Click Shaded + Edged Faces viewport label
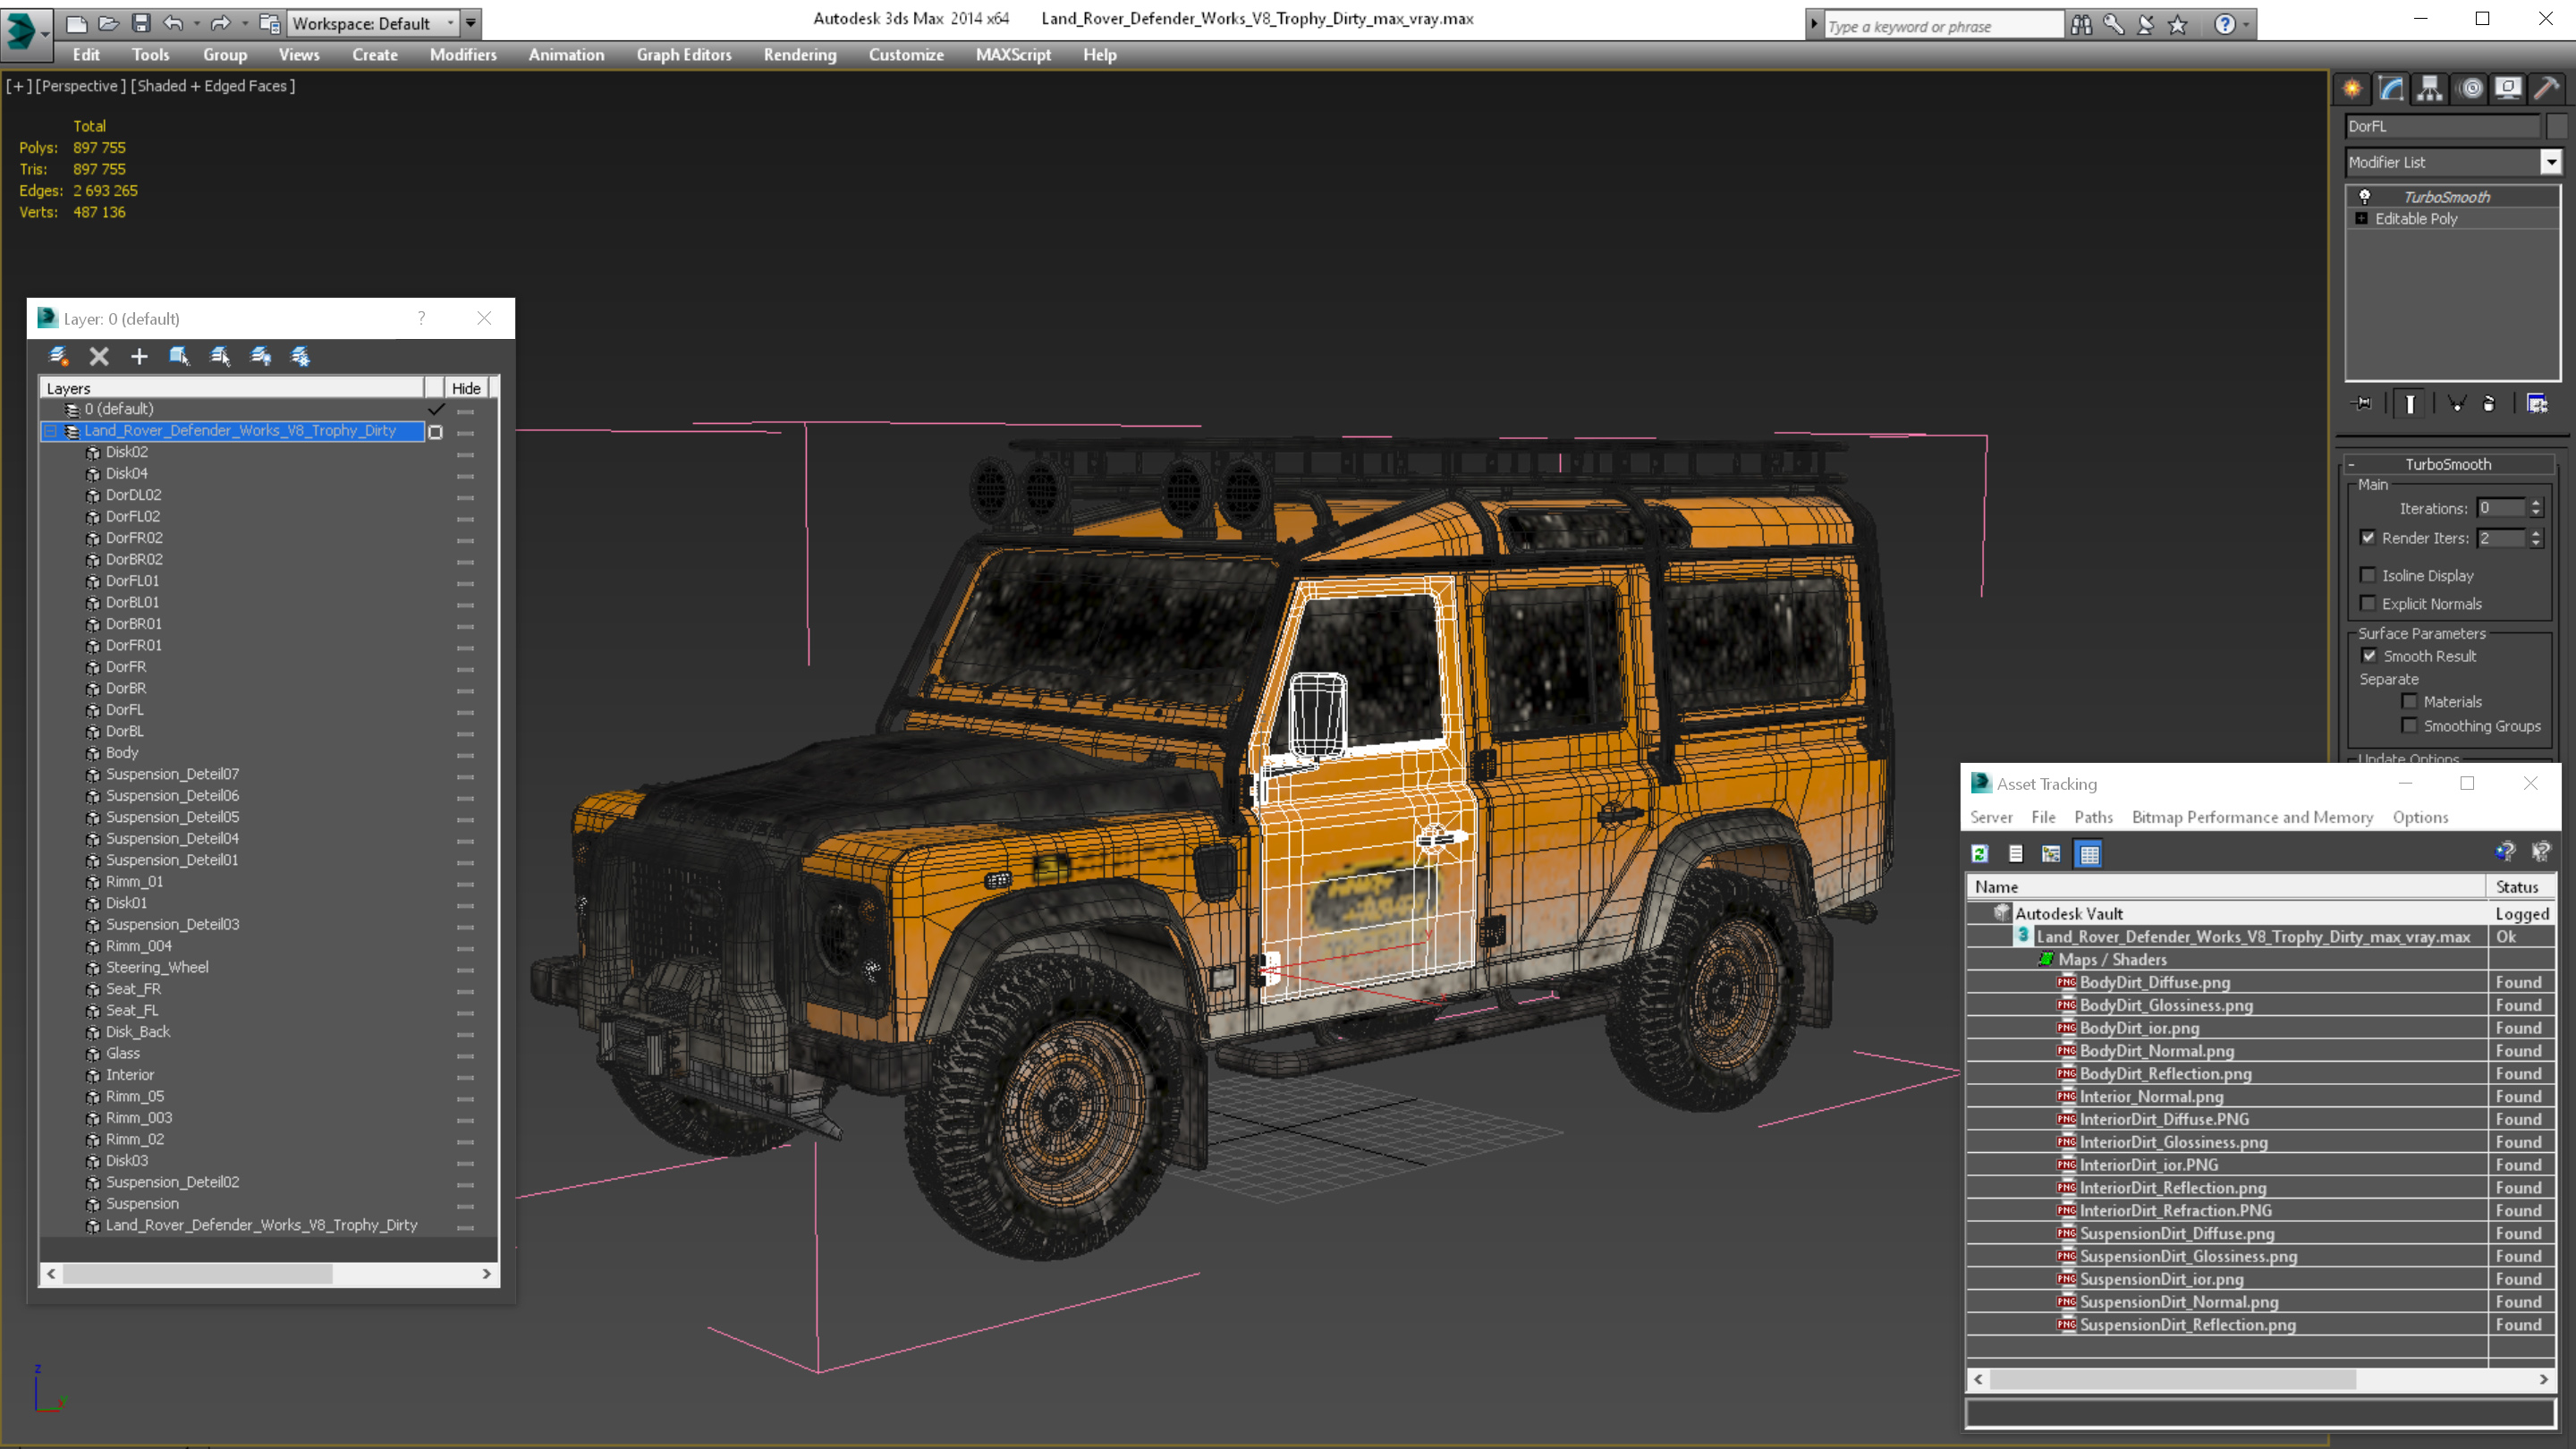 (x=213, y=86)
